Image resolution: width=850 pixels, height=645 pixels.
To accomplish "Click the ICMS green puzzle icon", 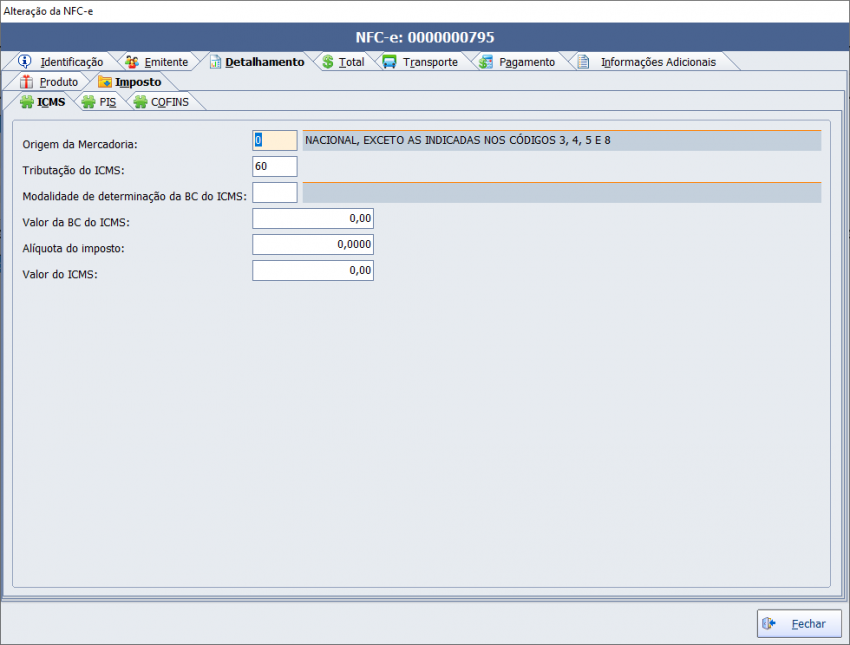I will click(x=27, y=102).
